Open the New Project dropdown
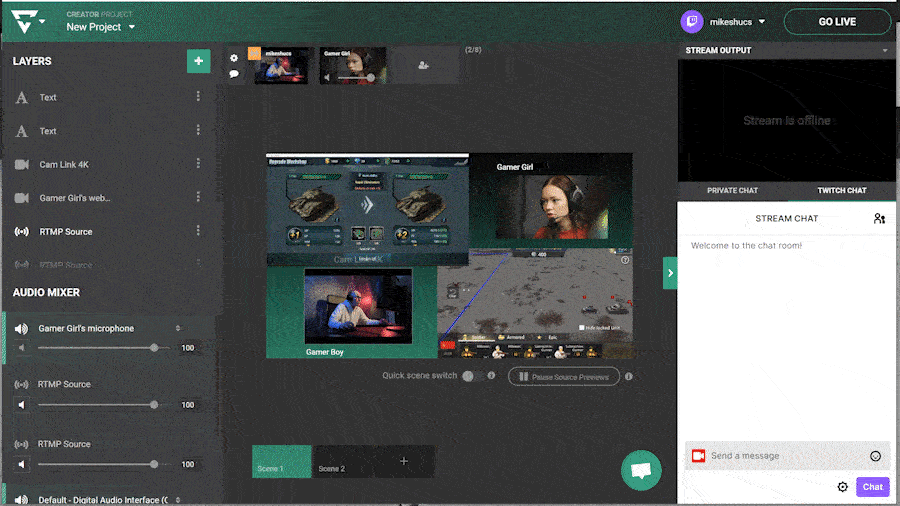 101,27
